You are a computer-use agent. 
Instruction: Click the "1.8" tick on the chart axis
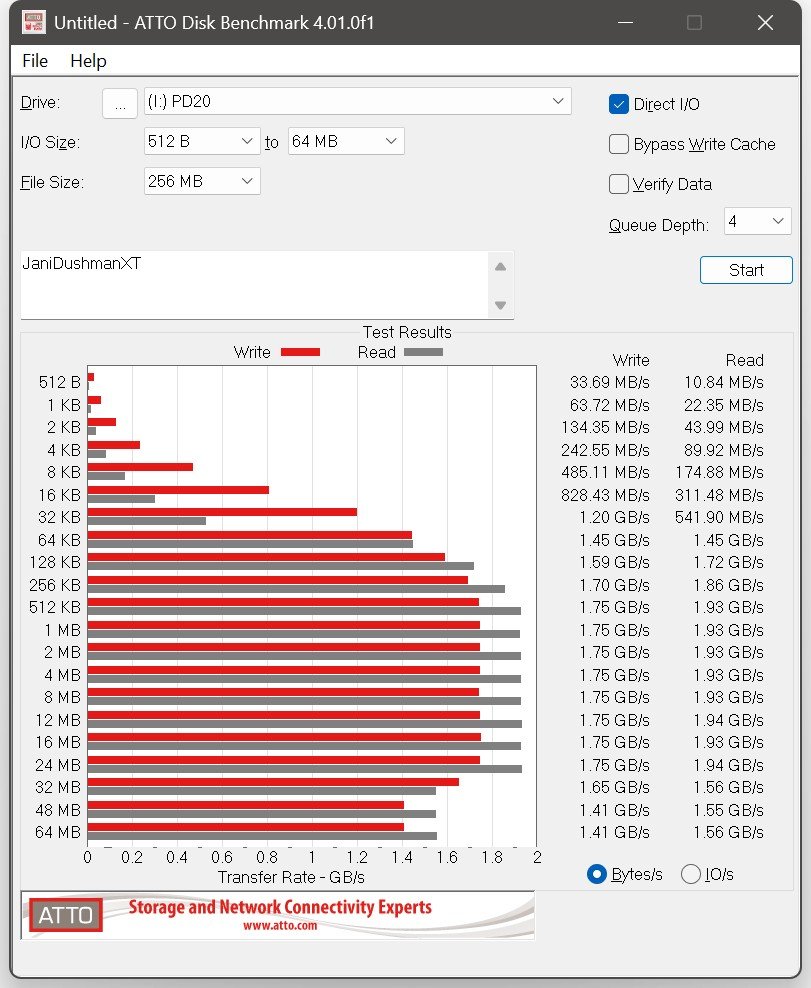point(492,857)
